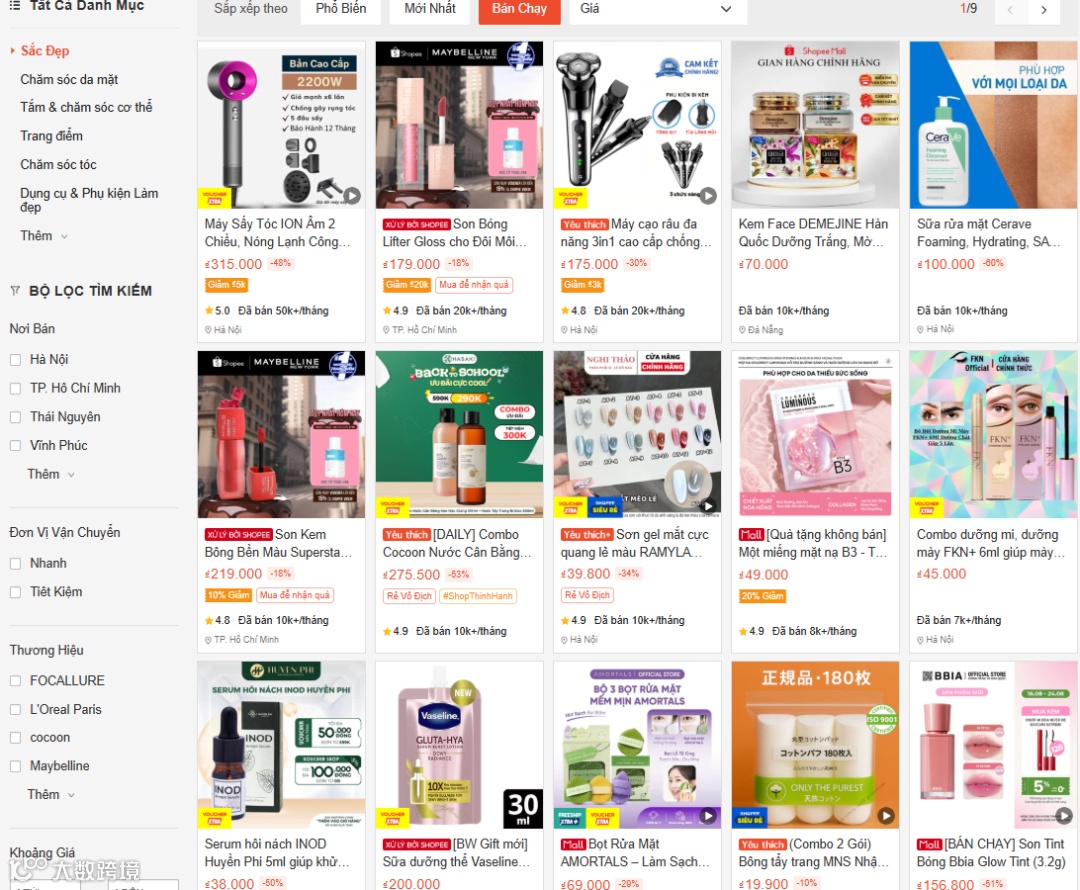Play video on hair dryer product image
1080x890 pixels.
tap(352, 196)
